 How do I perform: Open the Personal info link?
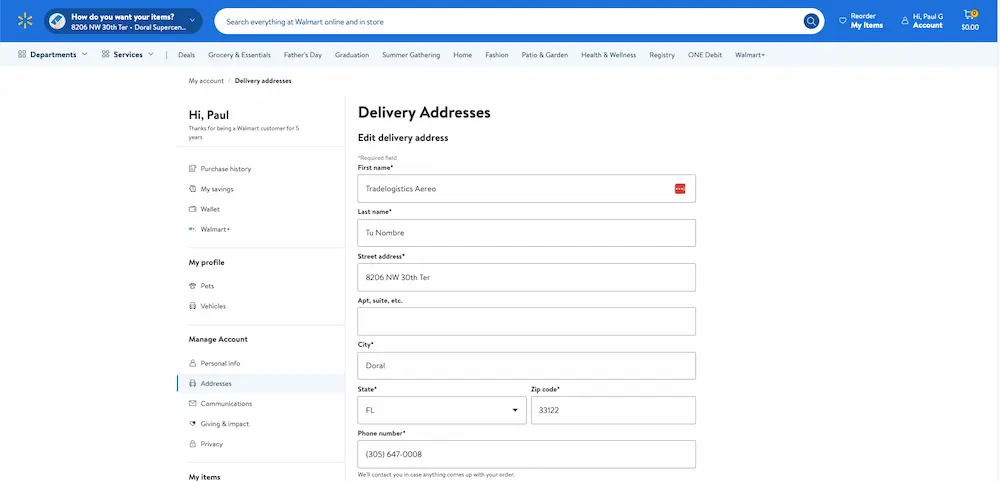pyautogui.click(x=220, y=364)
